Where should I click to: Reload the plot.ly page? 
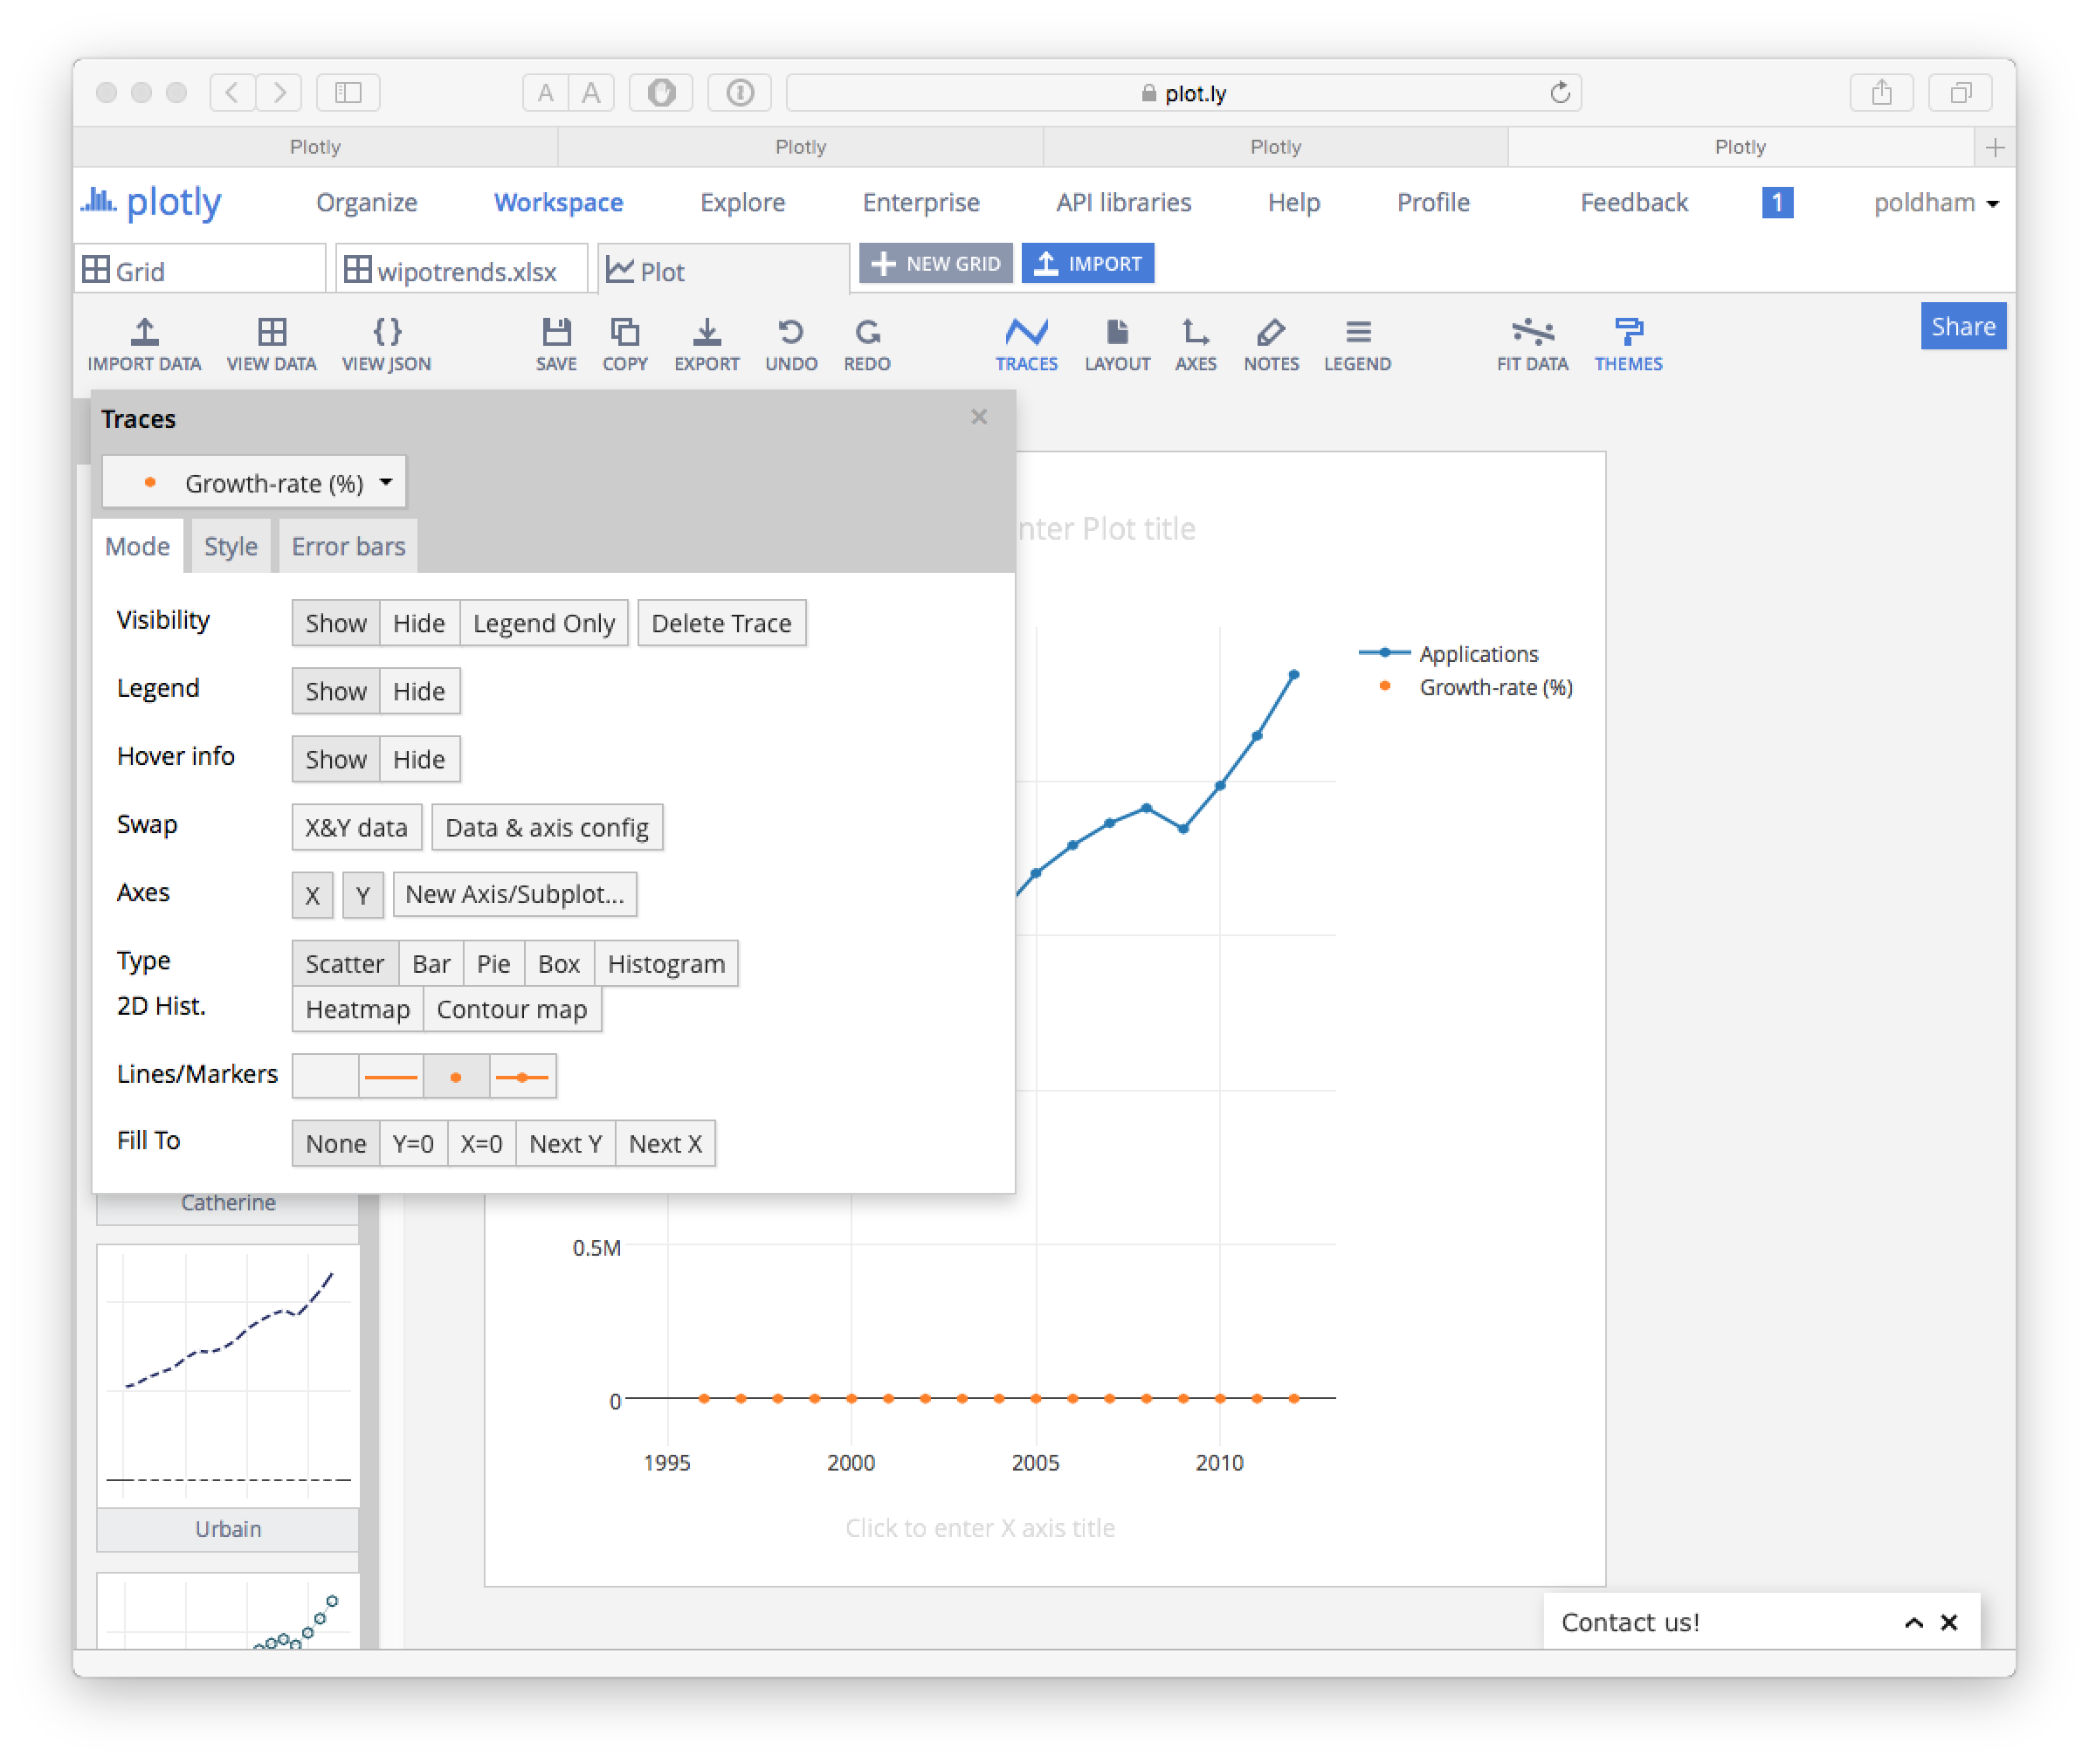[x=1560, y=93]
